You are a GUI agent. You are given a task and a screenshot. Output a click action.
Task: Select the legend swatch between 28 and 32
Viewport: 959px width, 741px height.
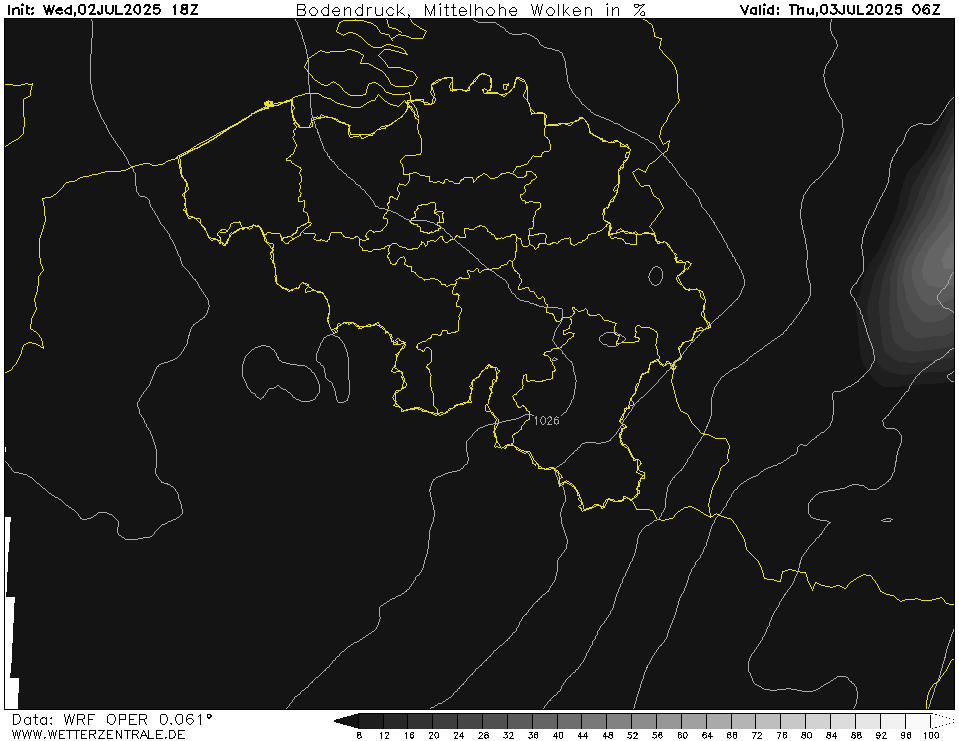495,721
